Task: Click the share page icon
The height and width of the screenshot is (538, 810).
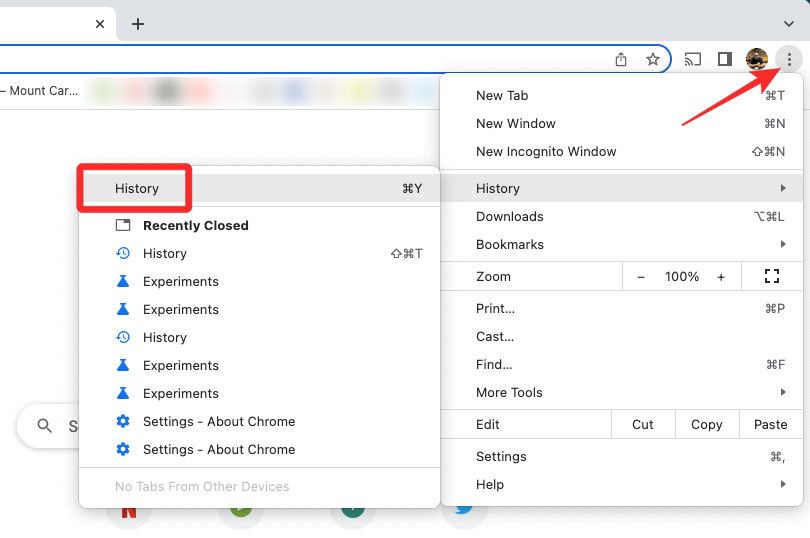Action: [621, 59]
